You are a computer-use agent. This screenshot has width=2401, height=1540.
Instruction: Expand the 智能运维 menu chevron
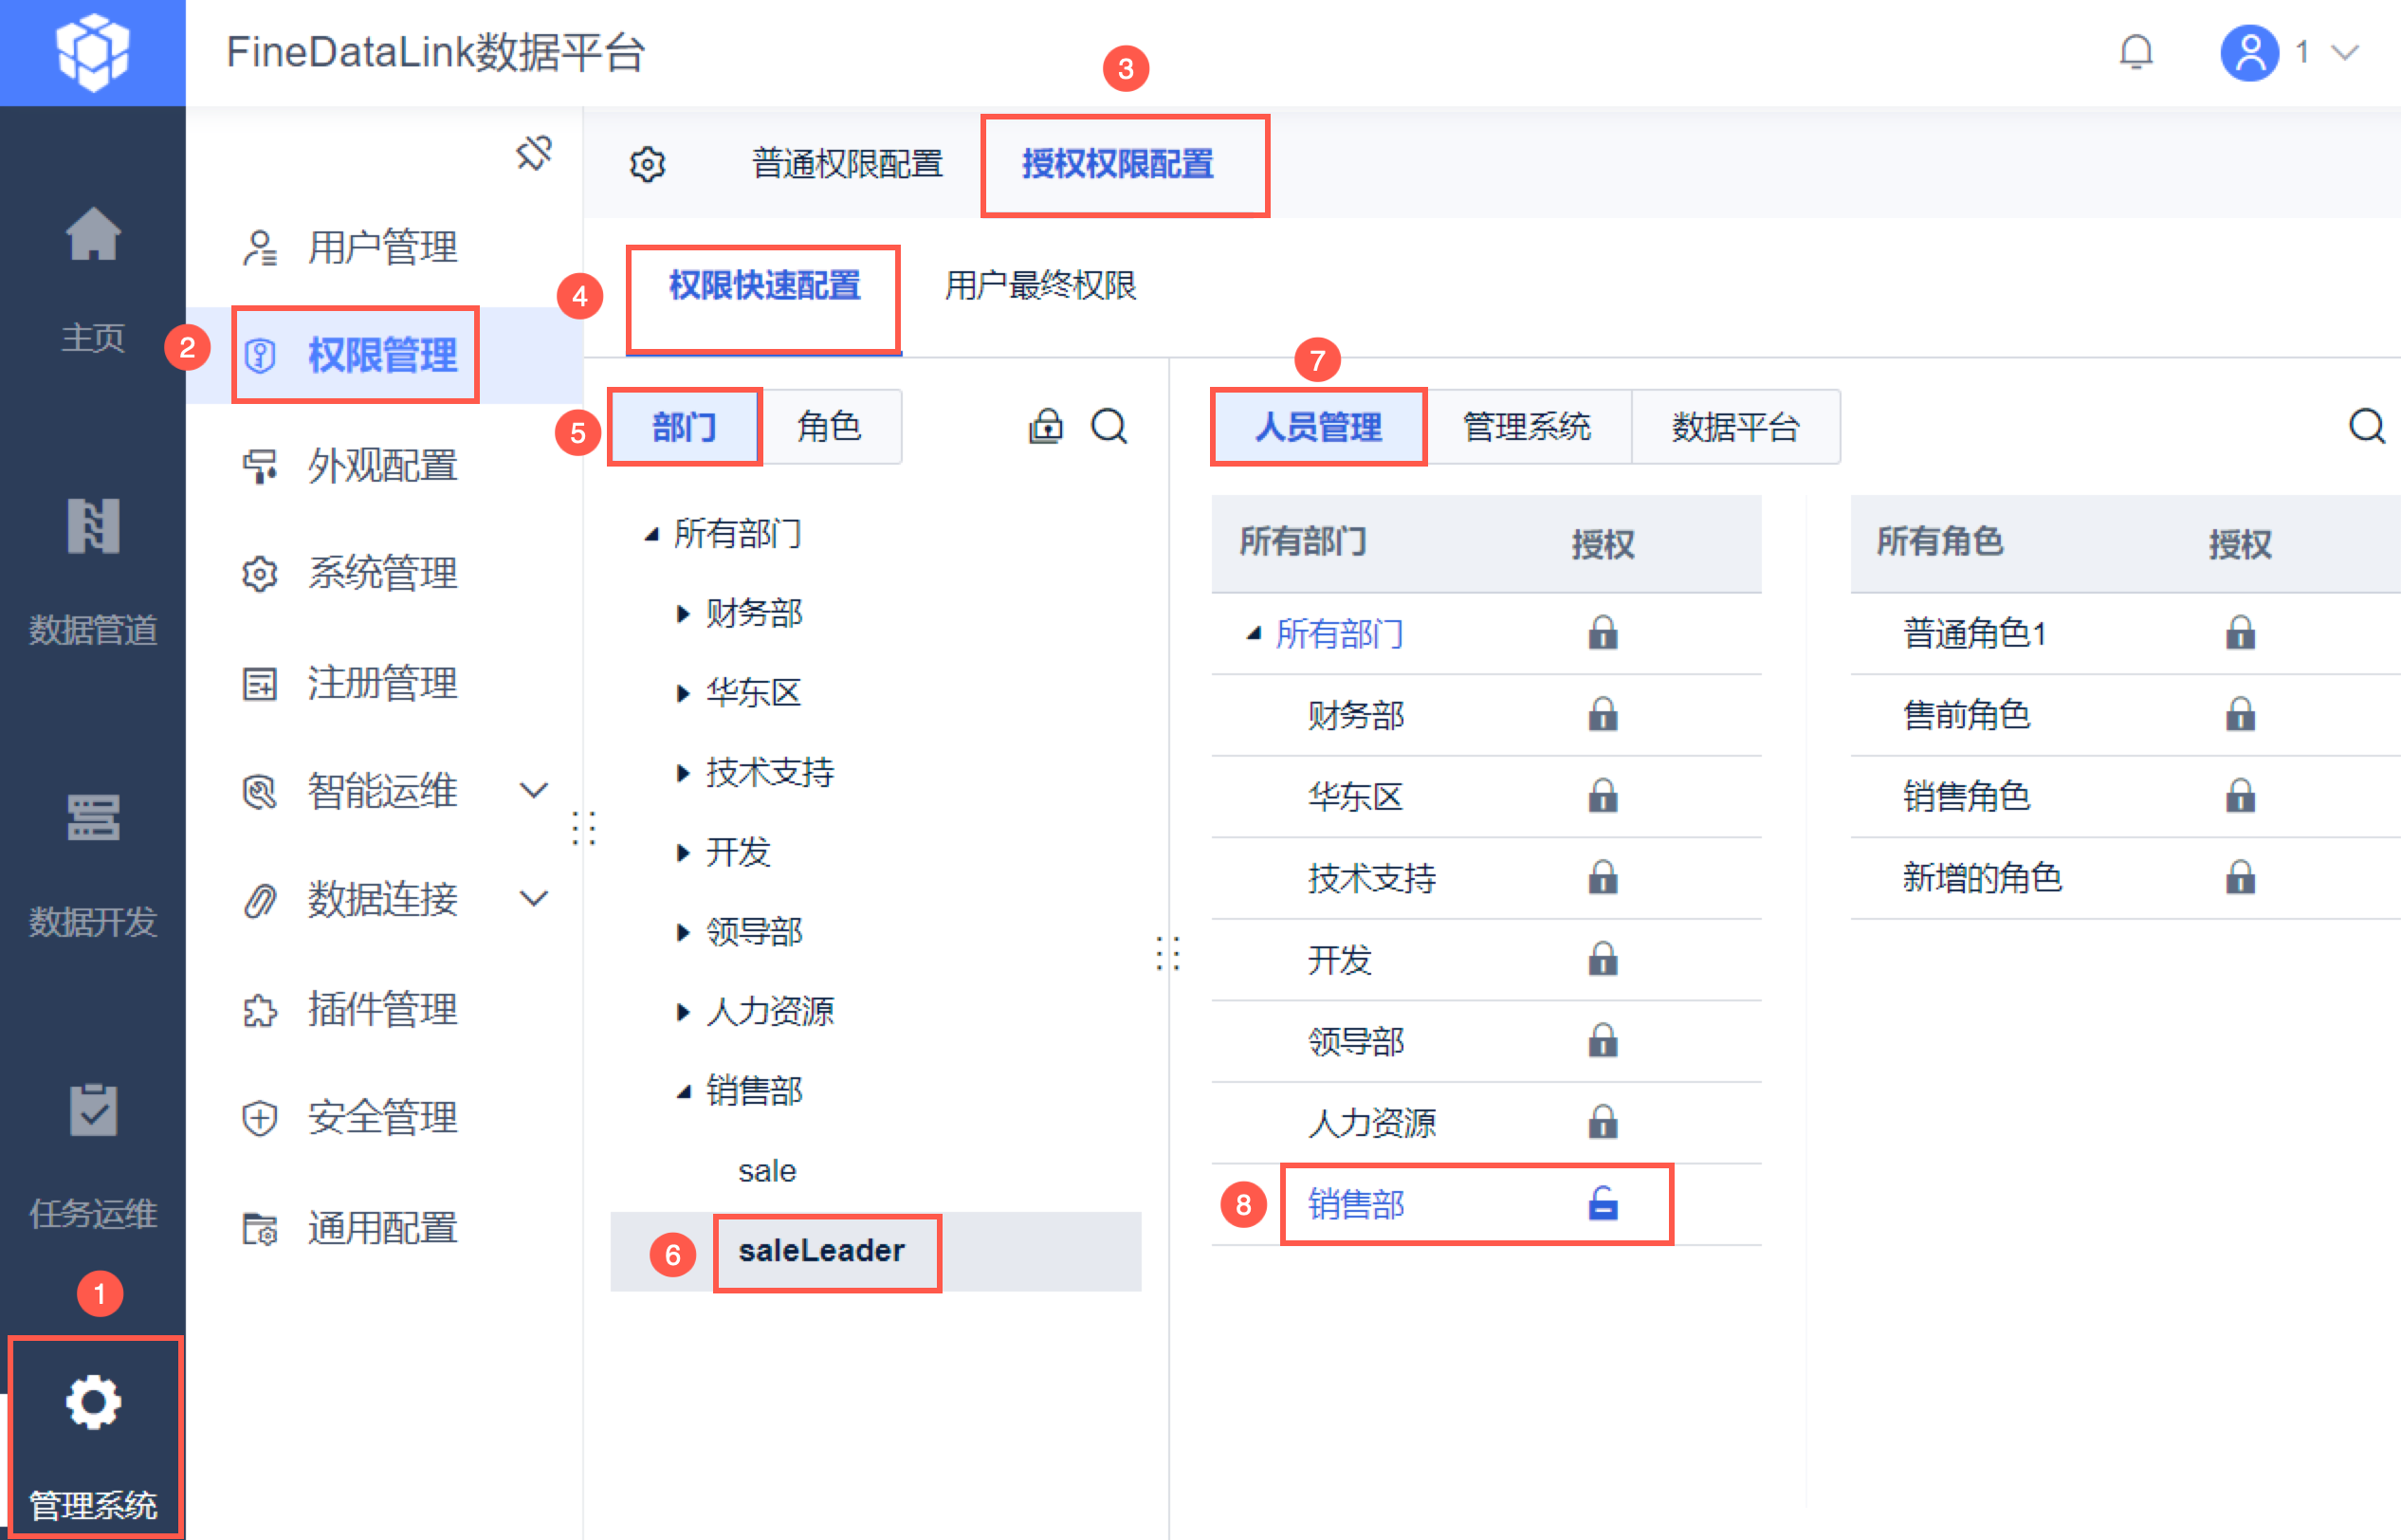pos(534,791)
